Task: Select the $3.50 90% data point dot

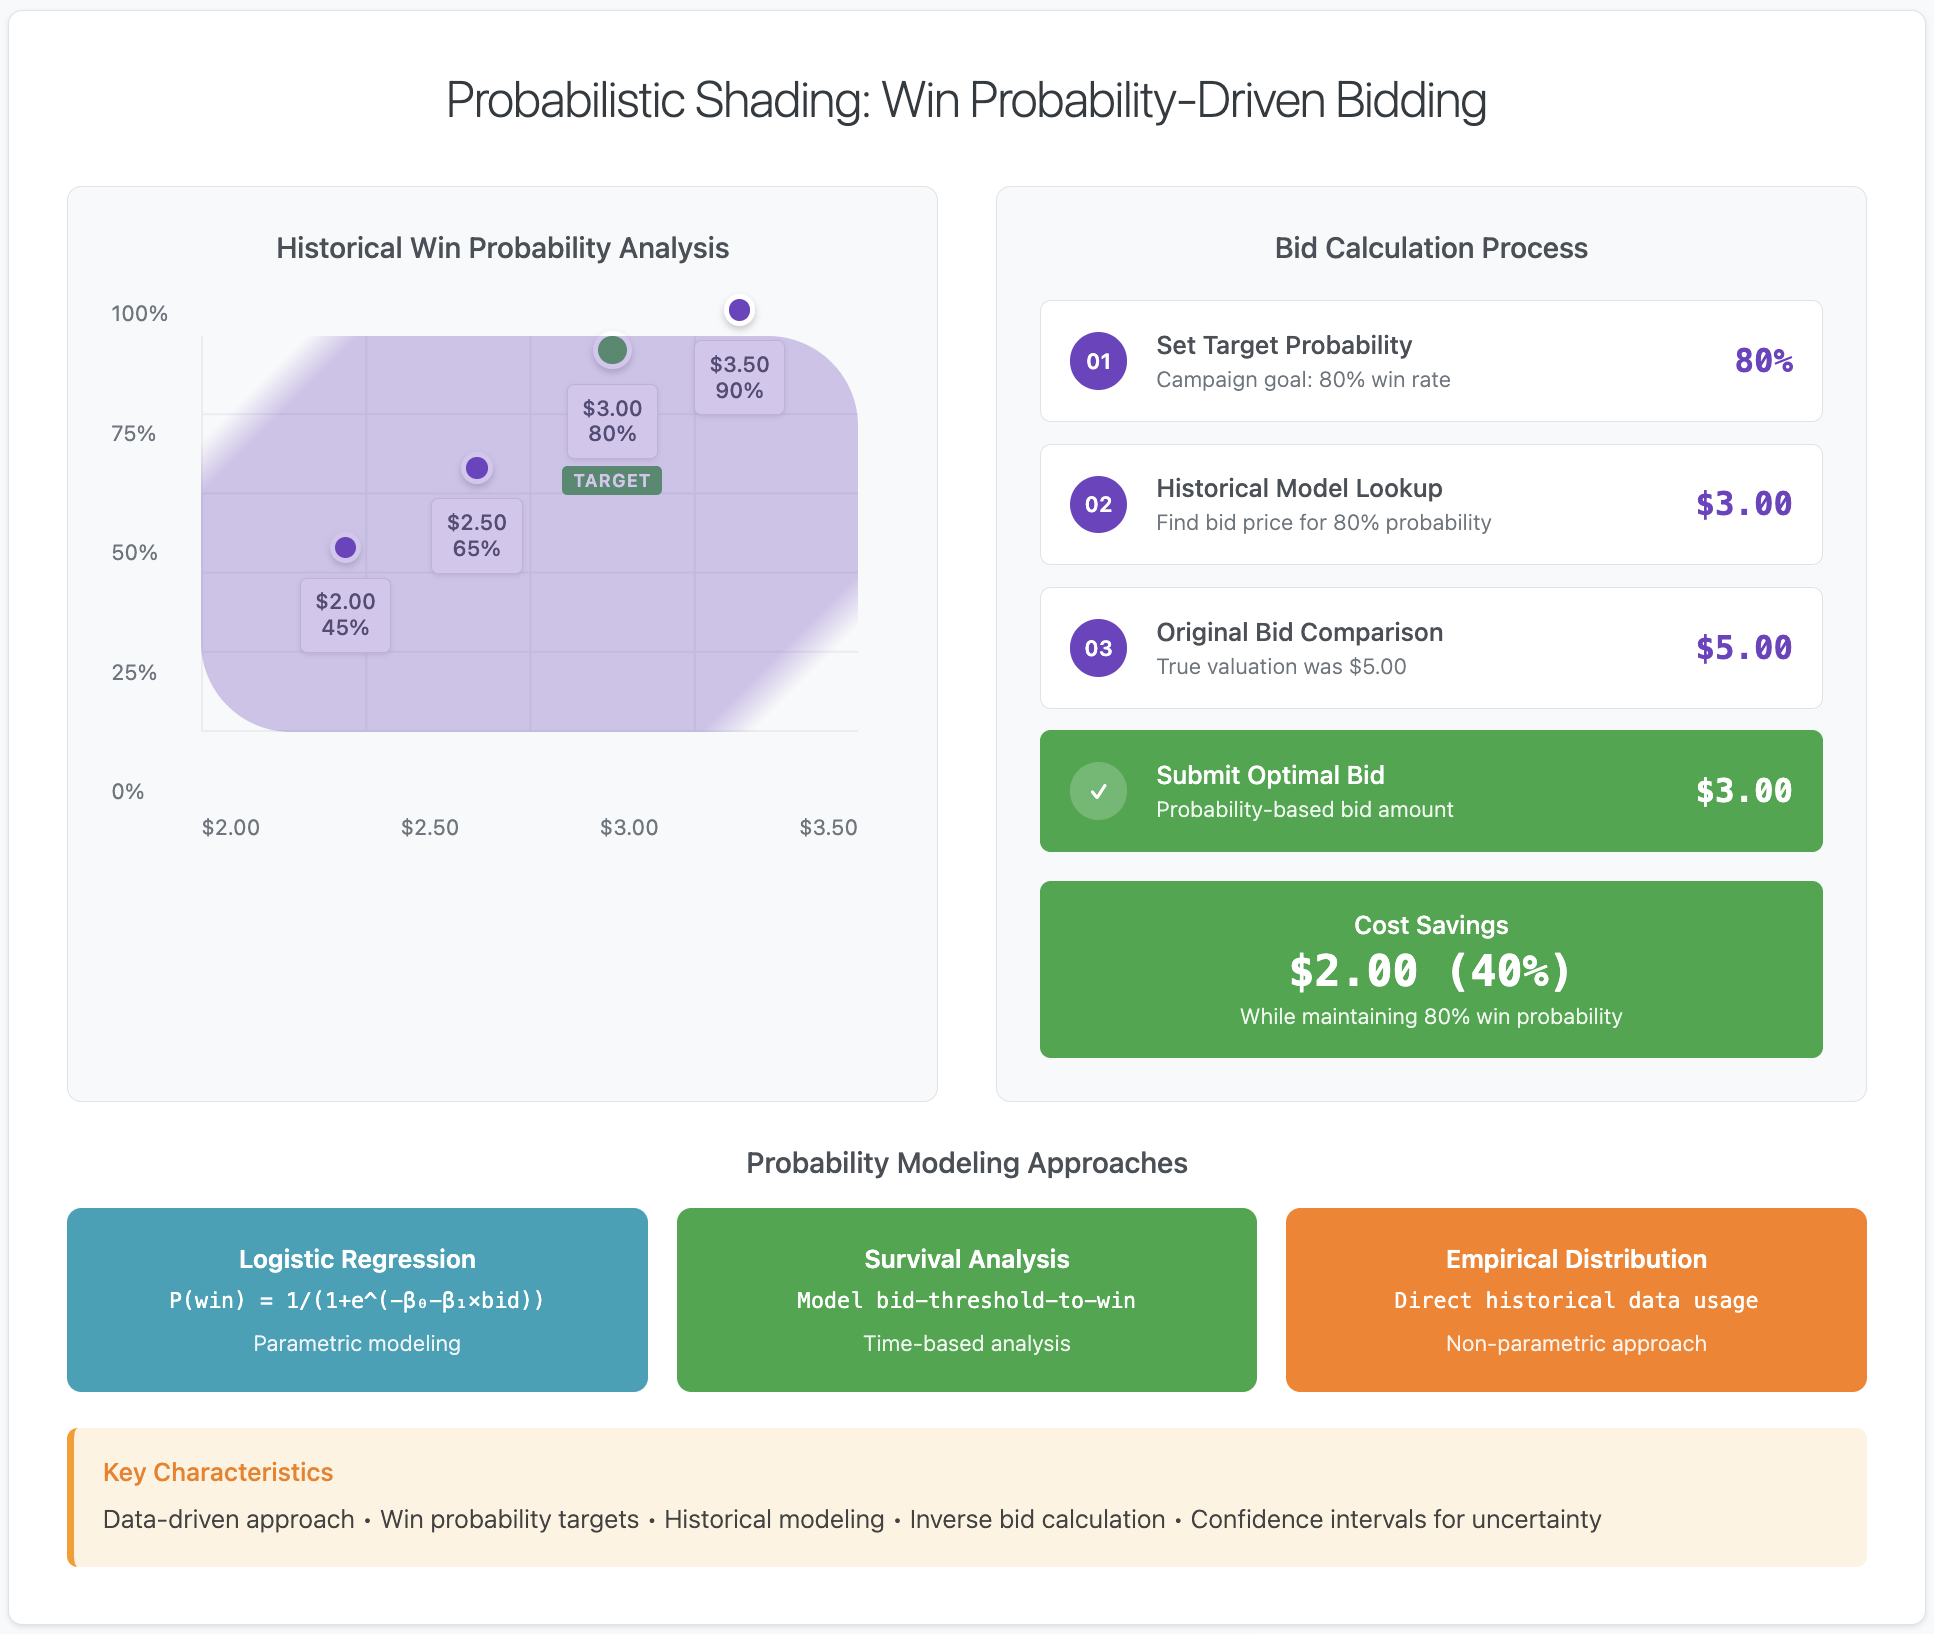Action: (739, 310)
